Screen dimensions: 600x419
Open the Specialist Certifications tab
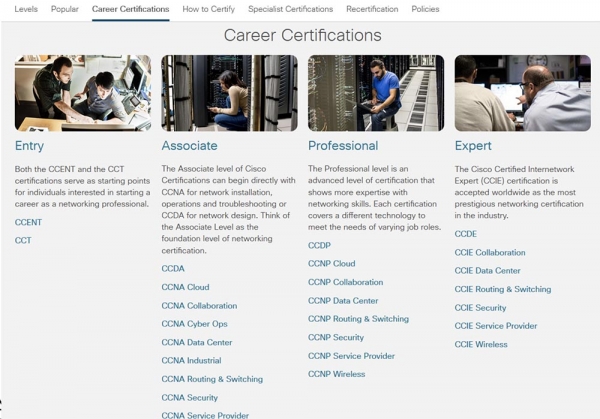click(x=290, y=9)
